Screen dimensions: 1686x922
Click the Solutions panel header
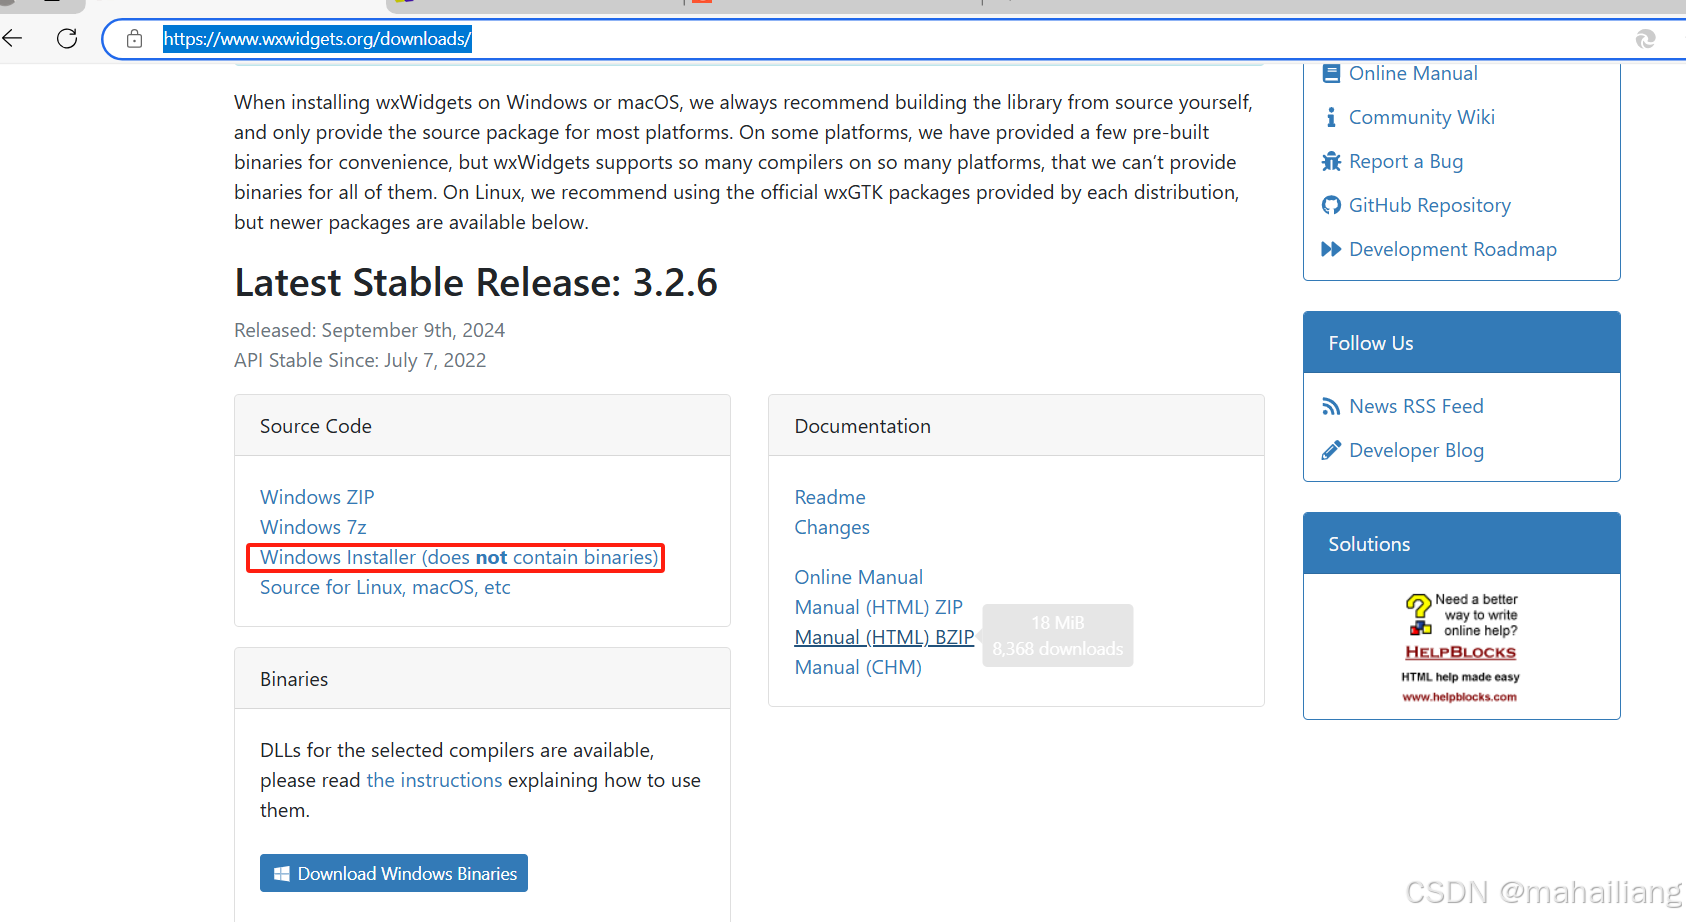point(1461,544)
